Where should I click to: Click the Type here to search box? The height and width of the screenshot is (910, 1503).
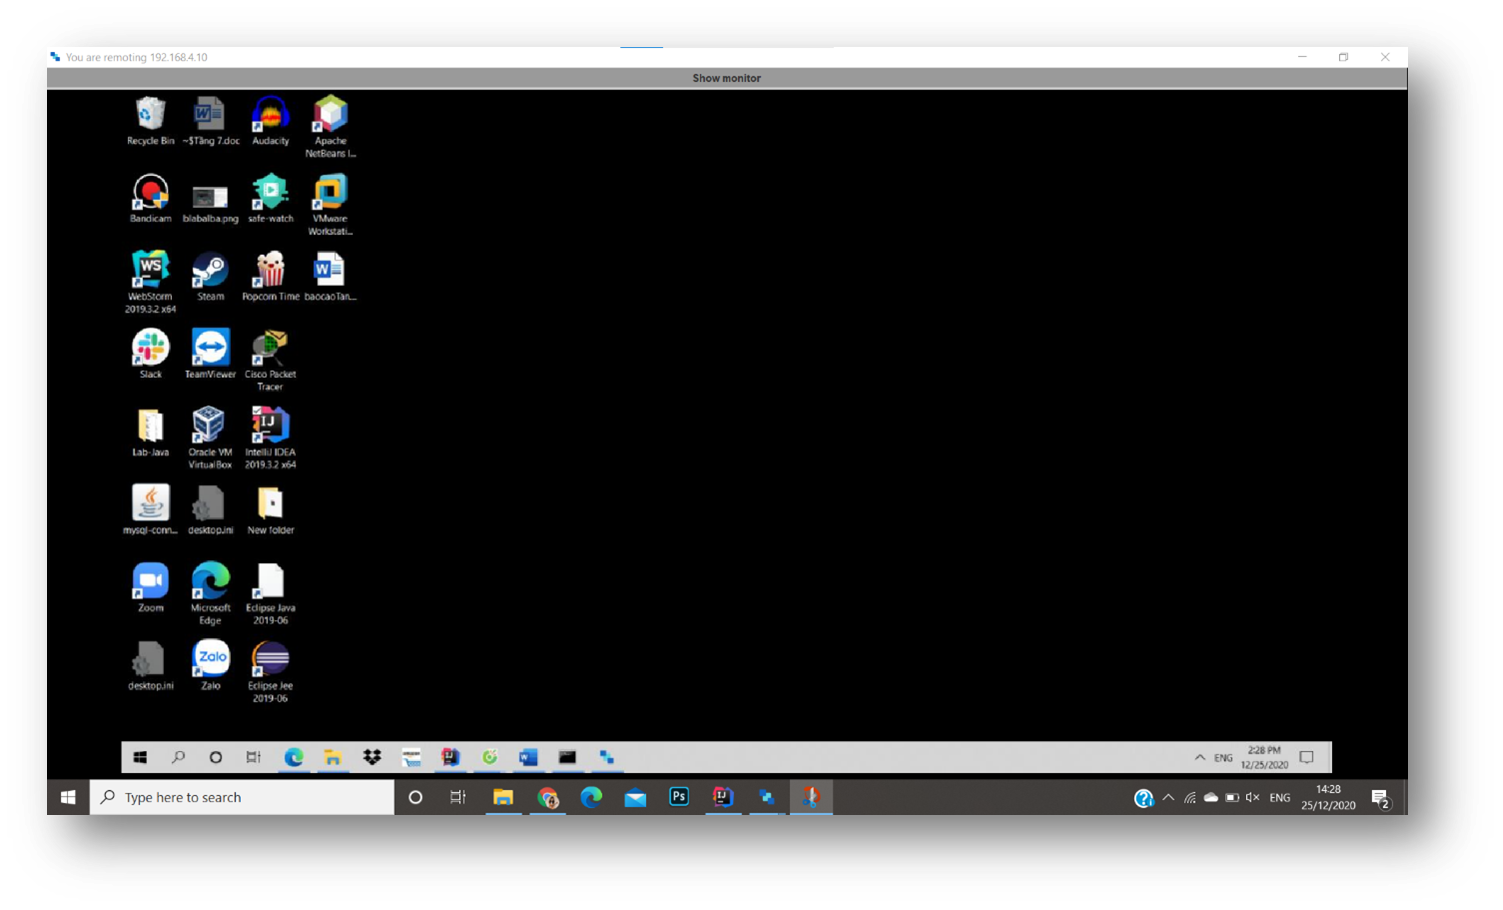(x=242, y=797)
